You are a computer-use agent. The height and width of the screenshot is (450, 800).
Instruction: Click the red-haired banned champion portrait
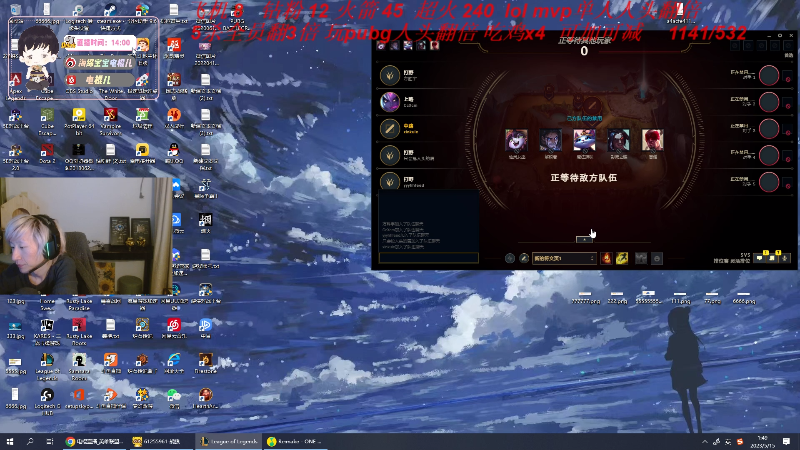653,140
